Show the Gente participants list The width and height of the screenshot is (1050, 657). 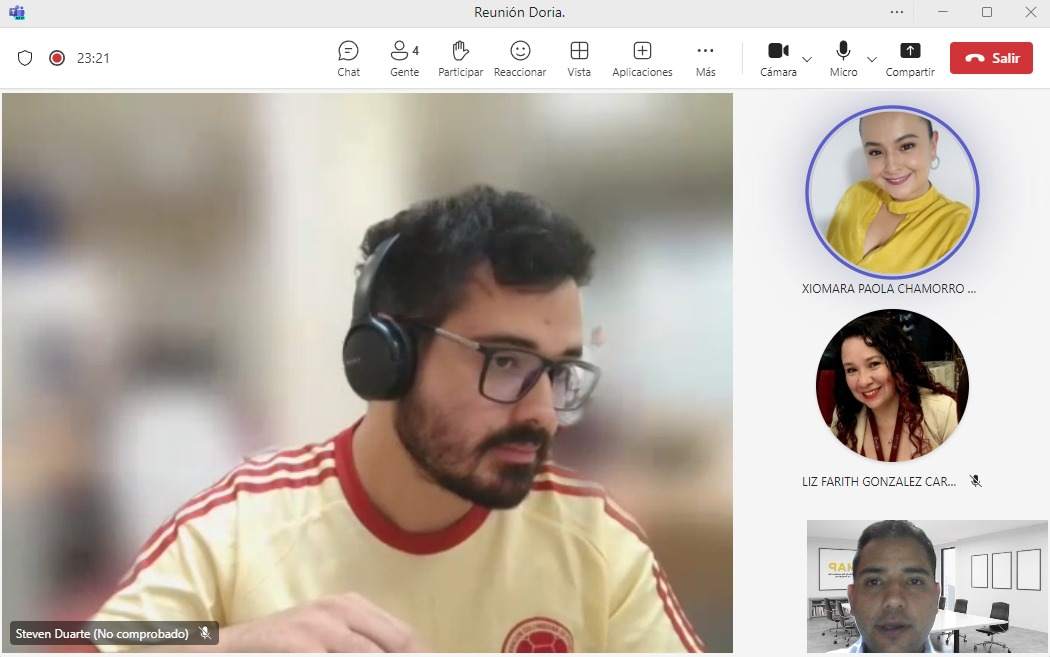tap(404, 58)
